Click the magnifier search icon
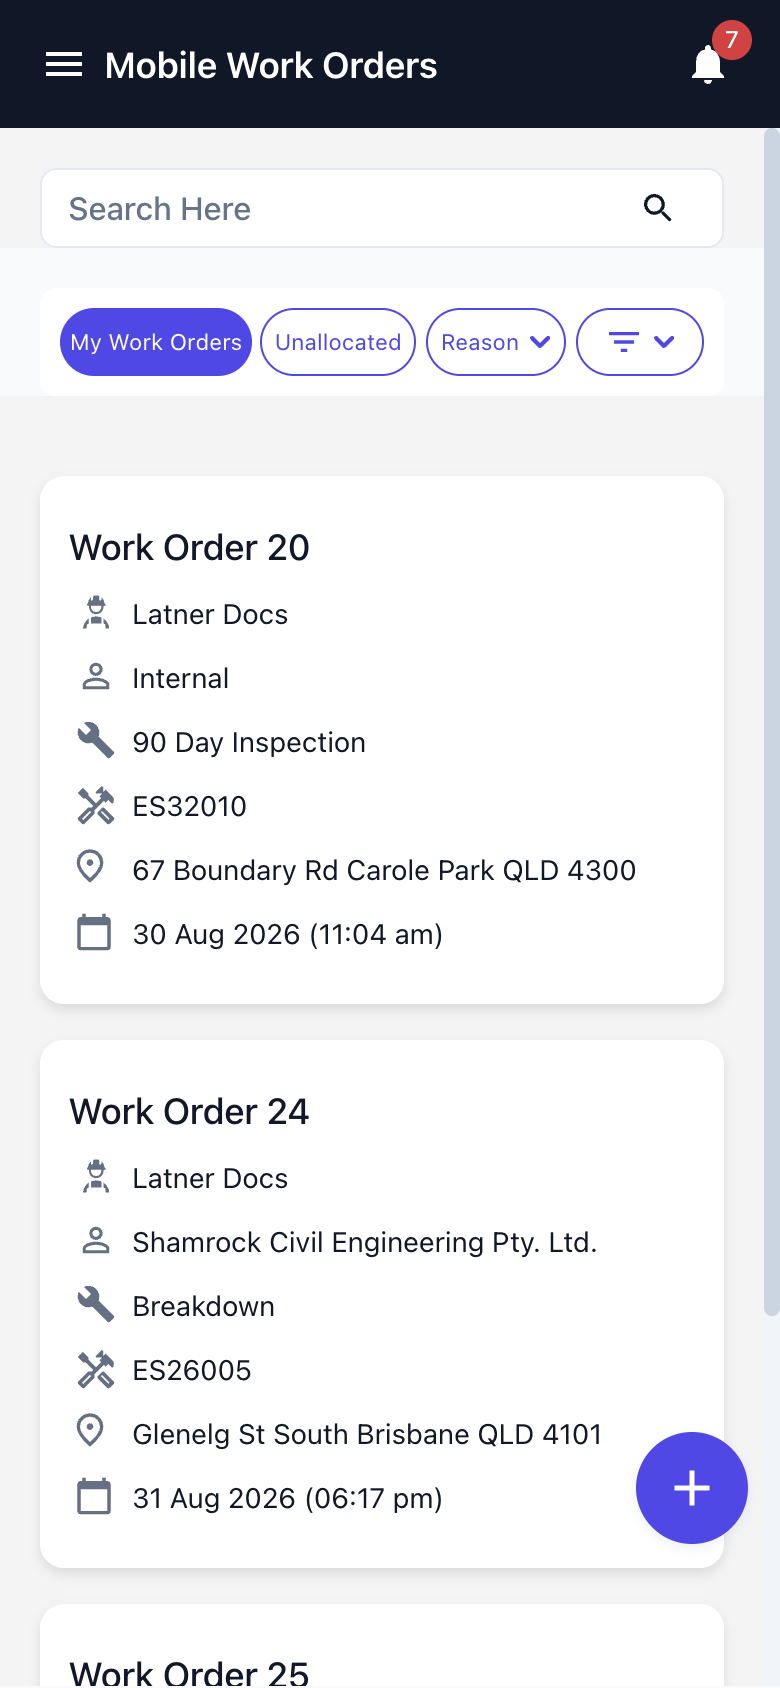780x1688 pixels. [657, 208]
